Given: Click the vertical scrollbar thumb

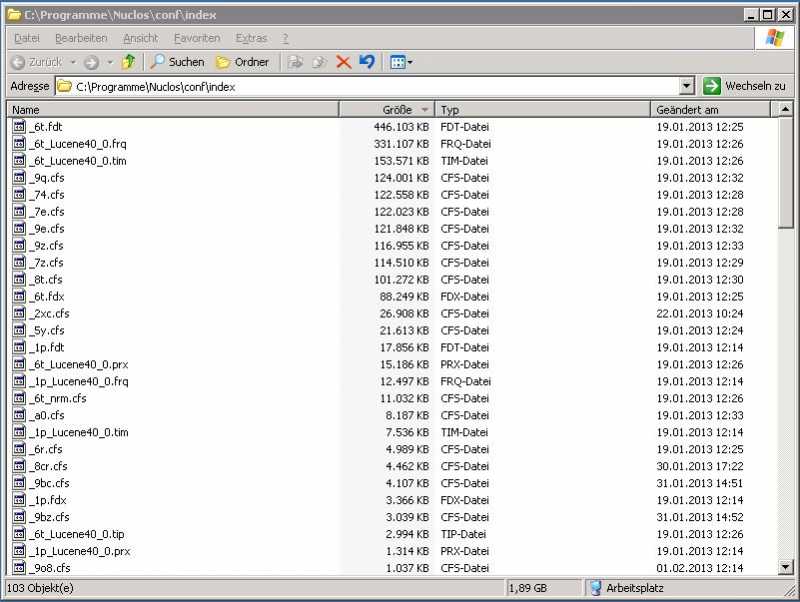Looking at the screenshot, I should (785, 173).
